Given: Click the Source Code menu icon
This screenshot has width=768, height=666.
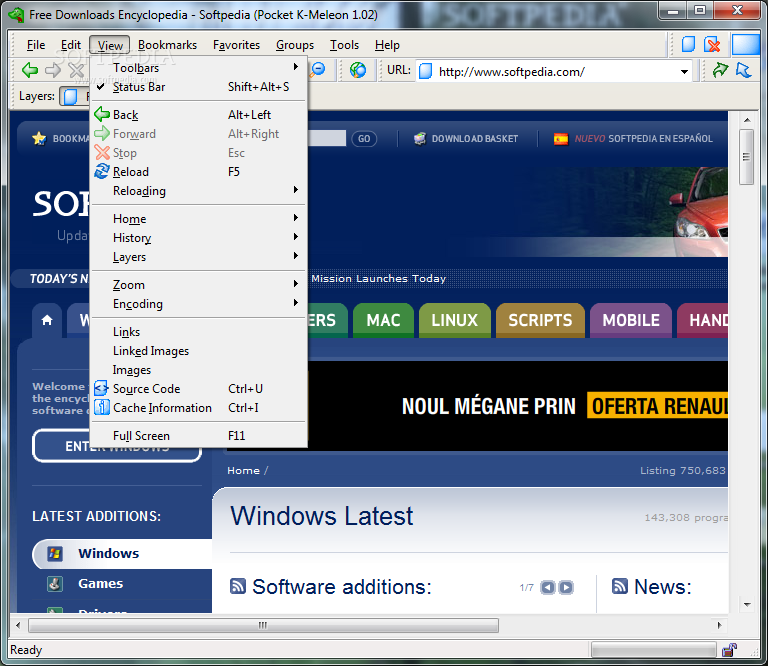Looking at the screenshot, I should click(101, 388).
